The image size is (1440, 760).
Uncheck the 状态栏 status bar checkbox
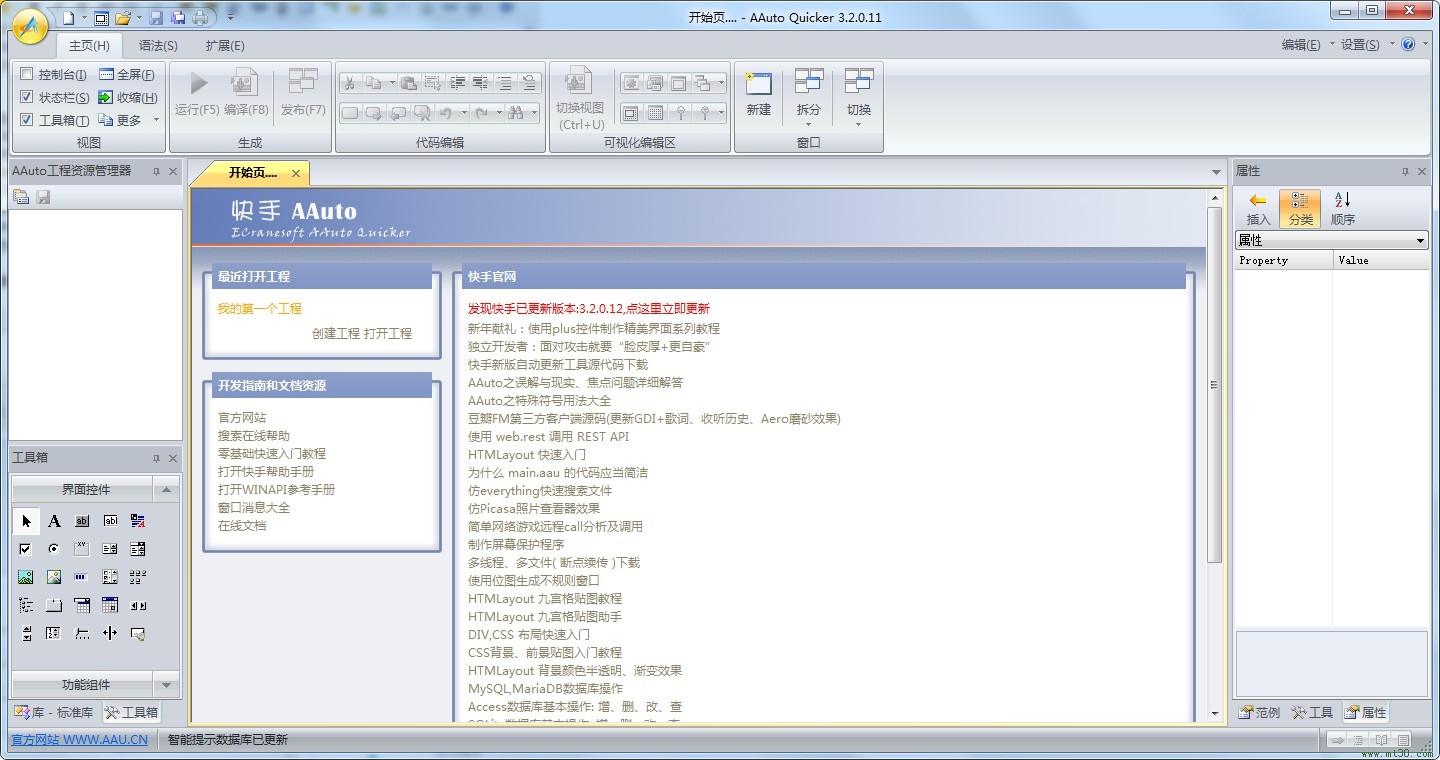coord(27,98)
